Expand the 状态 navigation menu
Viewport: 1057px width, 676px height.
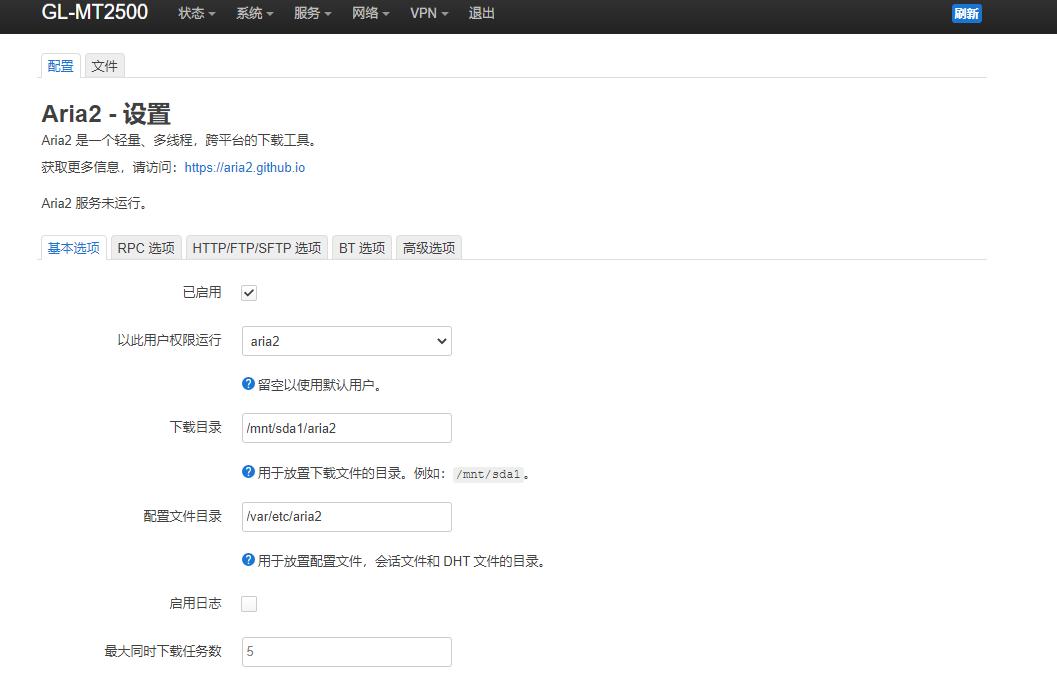(x=195, y=13)
